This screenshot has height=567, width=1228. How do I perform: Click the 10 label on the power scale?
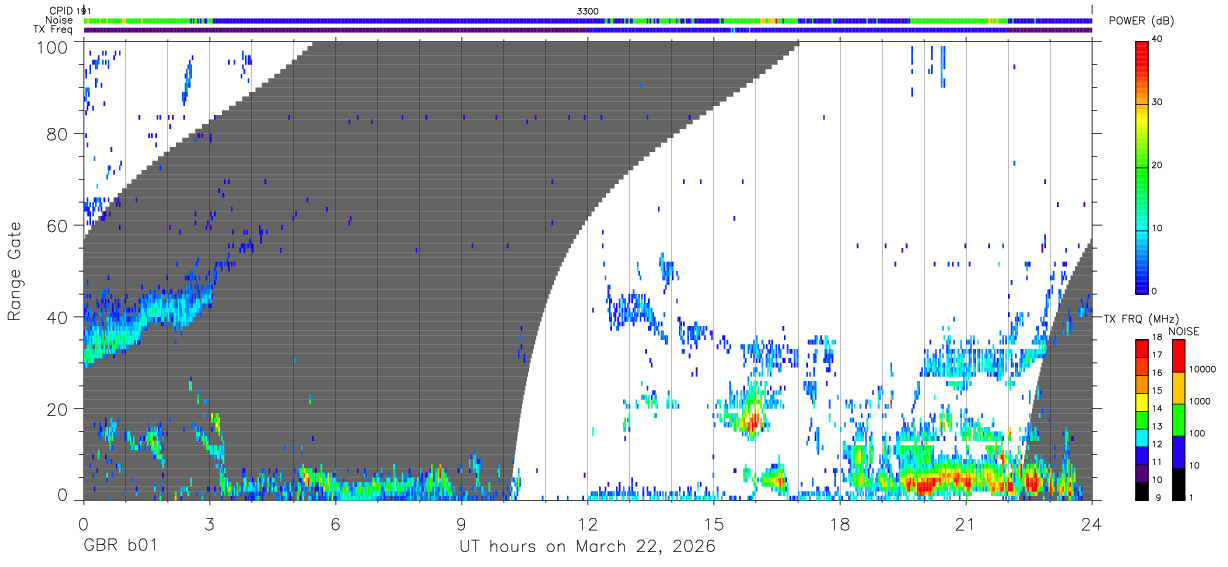click(x=1155, y=228)
